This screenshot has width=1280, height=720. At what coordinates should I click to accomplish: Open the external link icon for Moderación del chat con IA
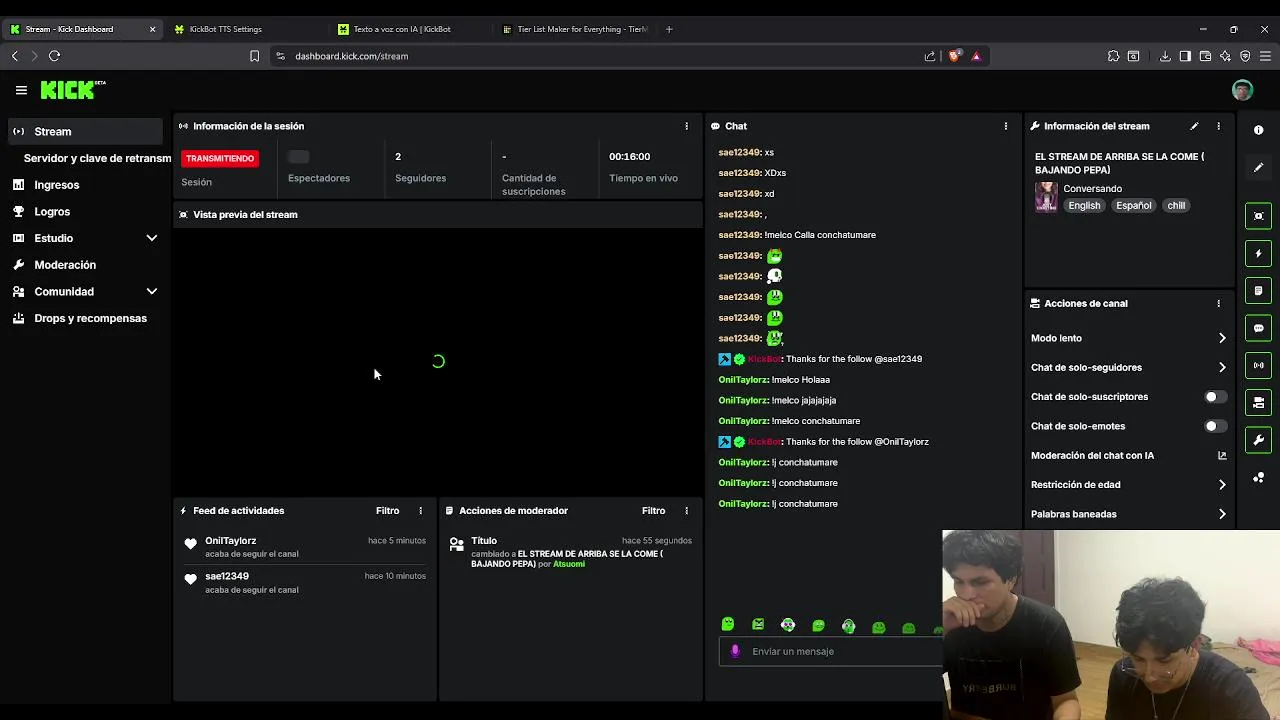tap(1221, 456)
